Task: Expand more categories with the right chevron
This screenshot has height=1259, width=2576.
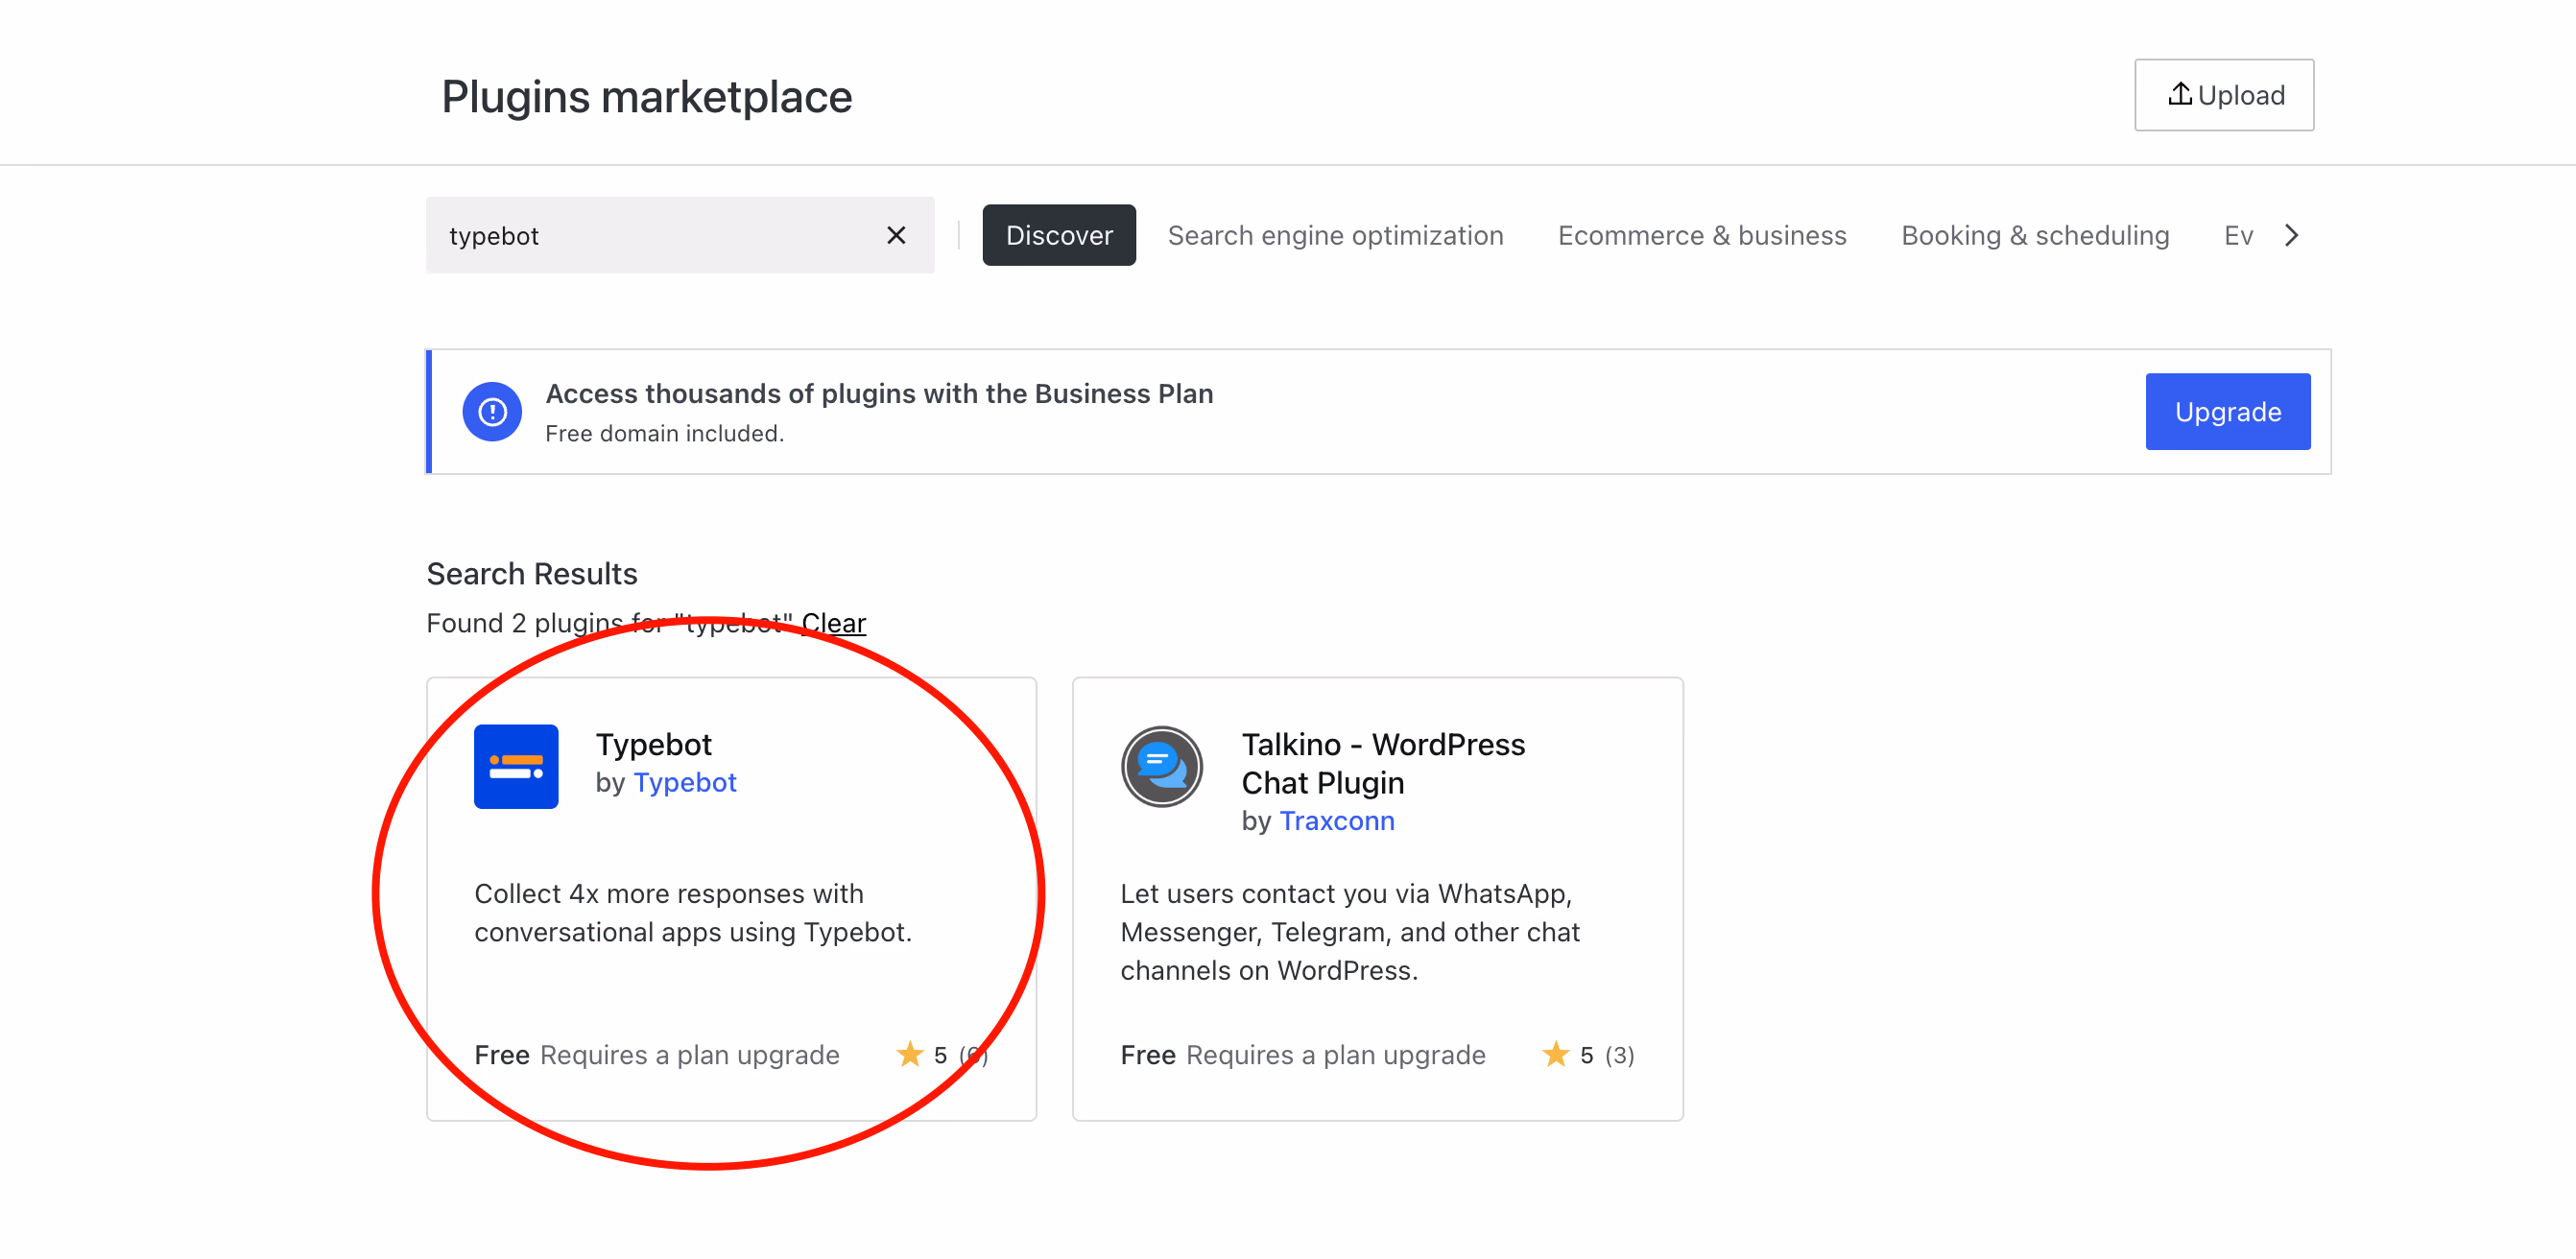Action: [x=2291, y=235]
